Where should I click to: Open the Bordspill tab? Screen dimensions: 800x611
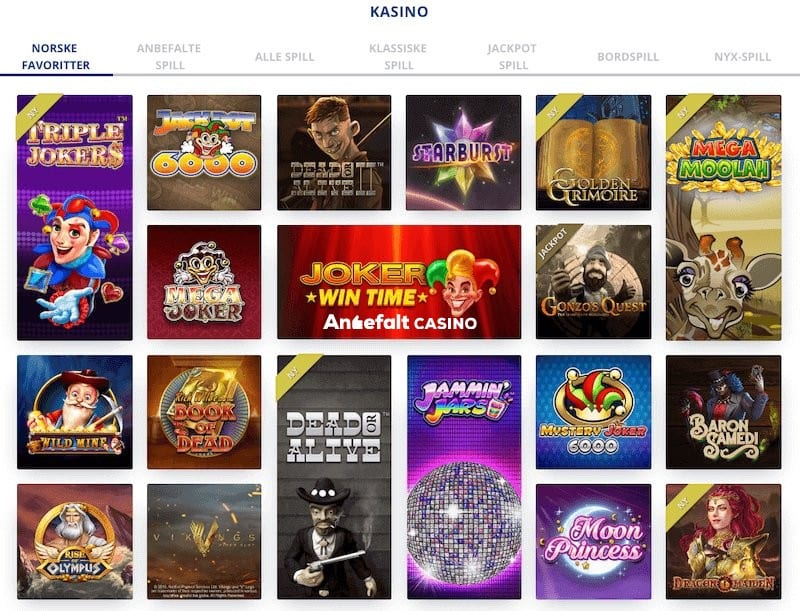click(628, 57)
